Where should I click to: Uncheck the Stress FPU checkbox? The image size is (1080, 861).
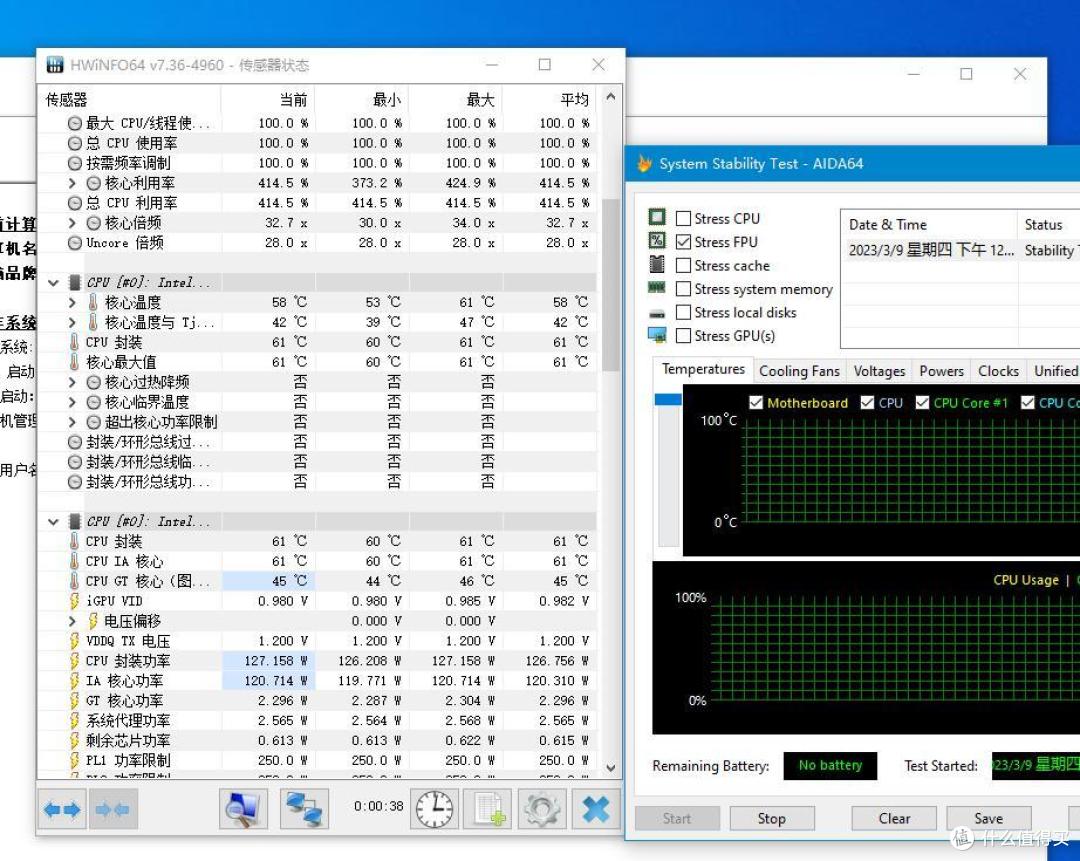pos(683,242)
